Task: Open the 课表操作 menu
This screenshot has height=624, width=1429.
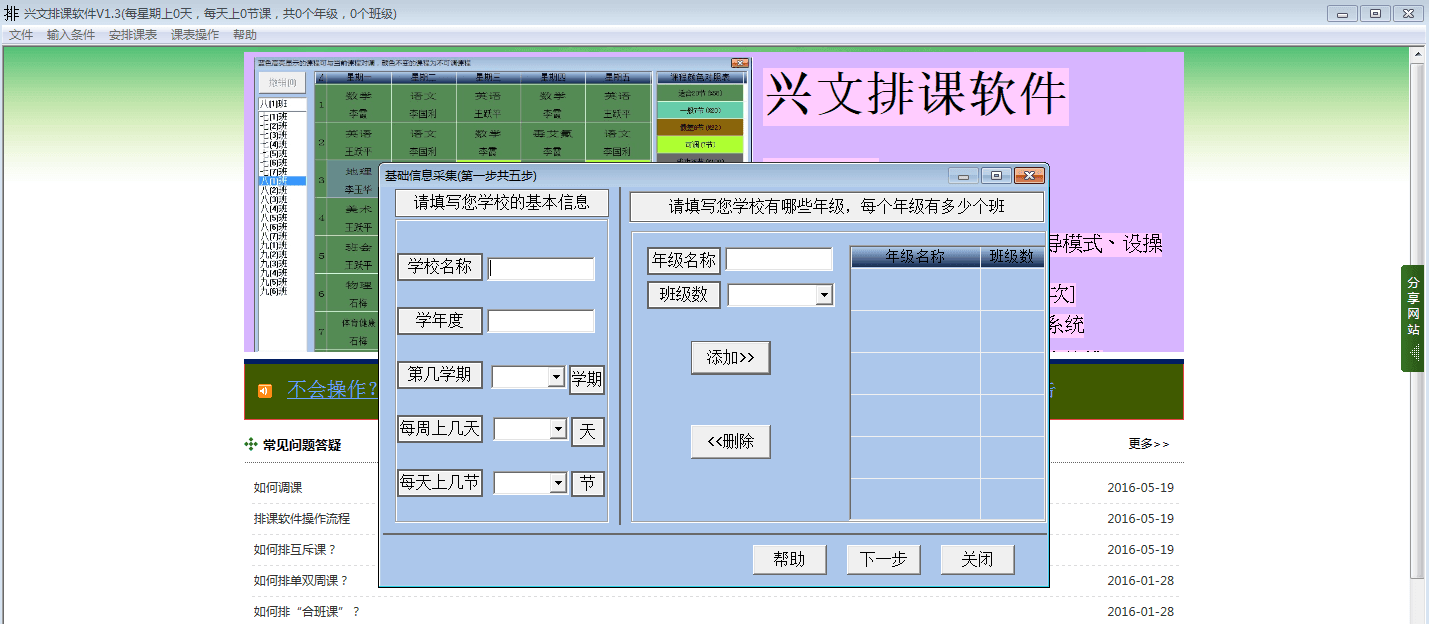Action: [195, 35]
